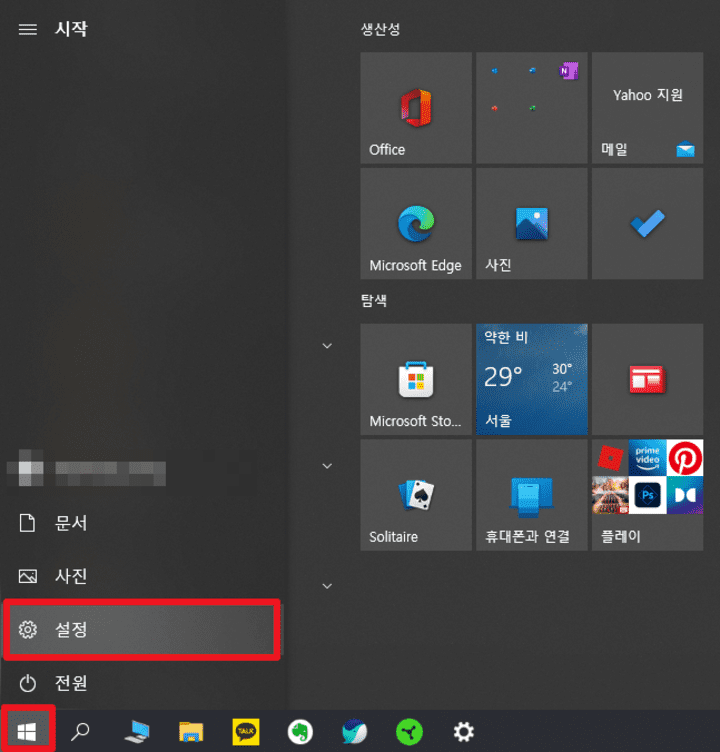Open Prime Video in the Play tile
The image size is (720, 752).
648,458
